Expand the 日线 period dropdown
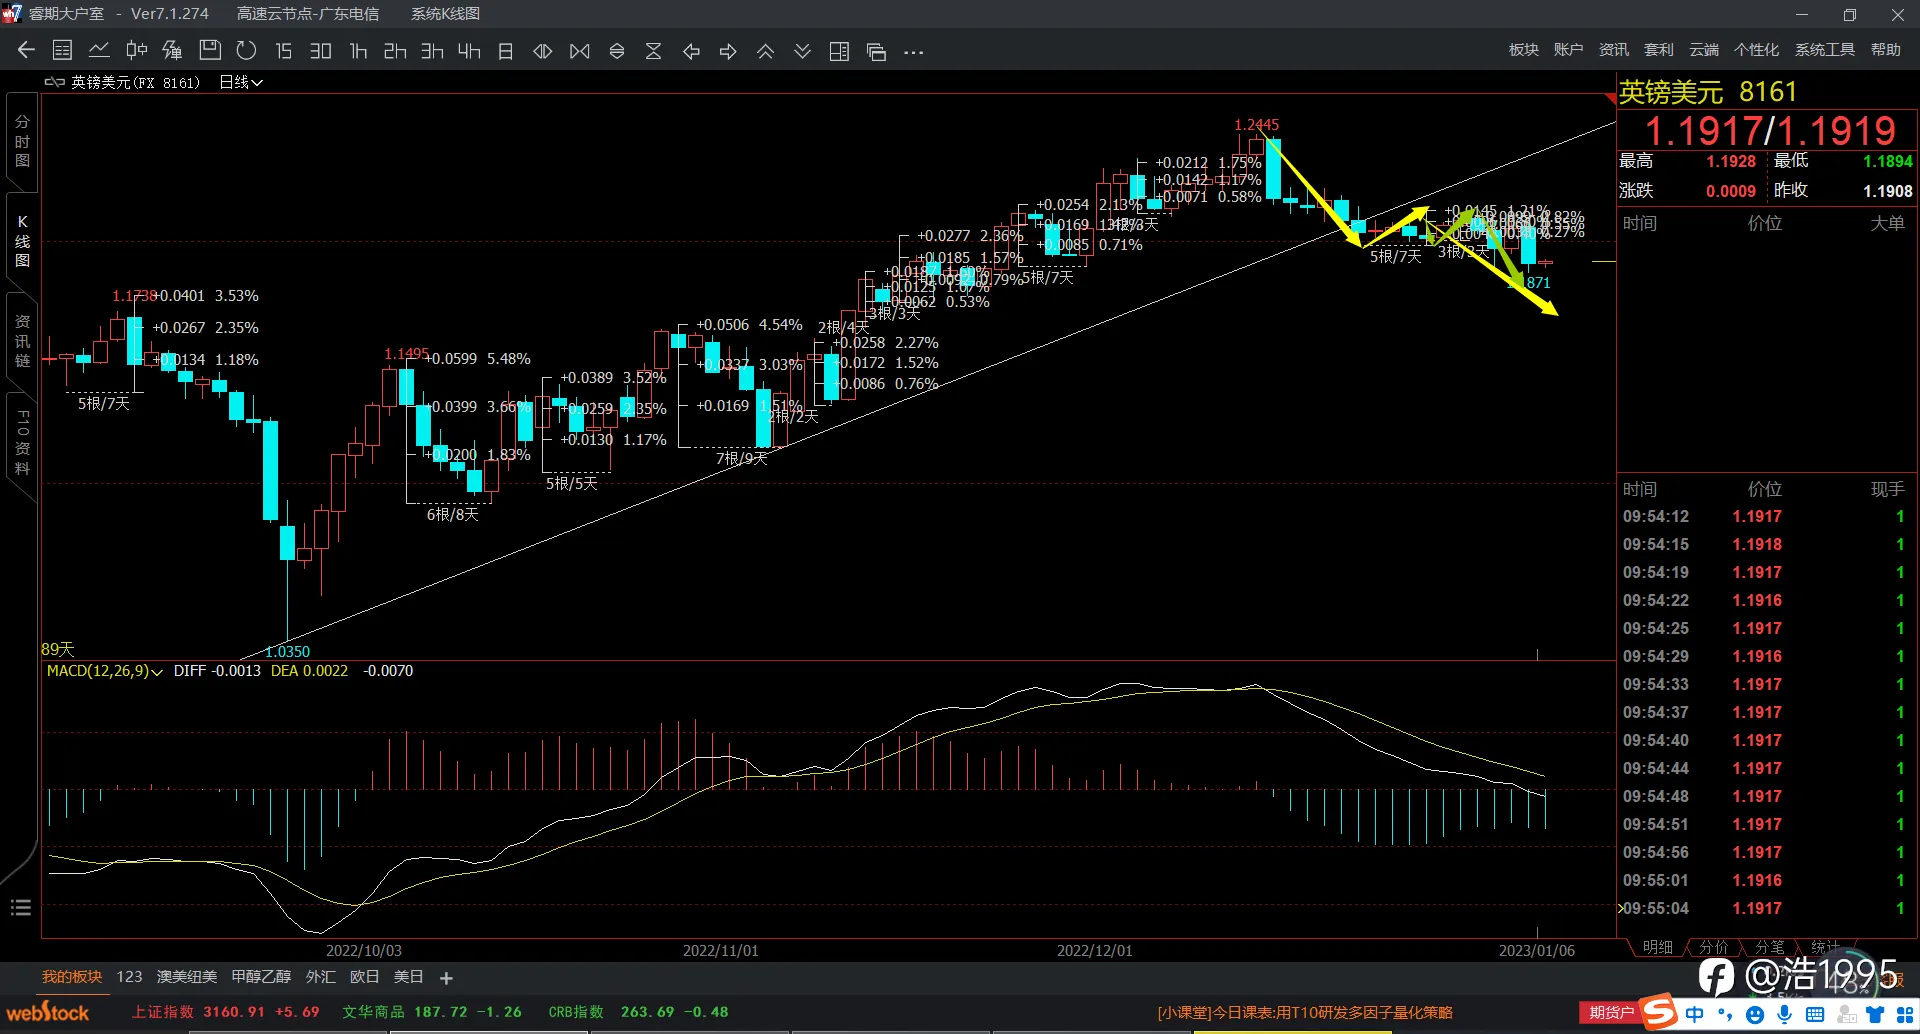 click(x=241, y=82)
